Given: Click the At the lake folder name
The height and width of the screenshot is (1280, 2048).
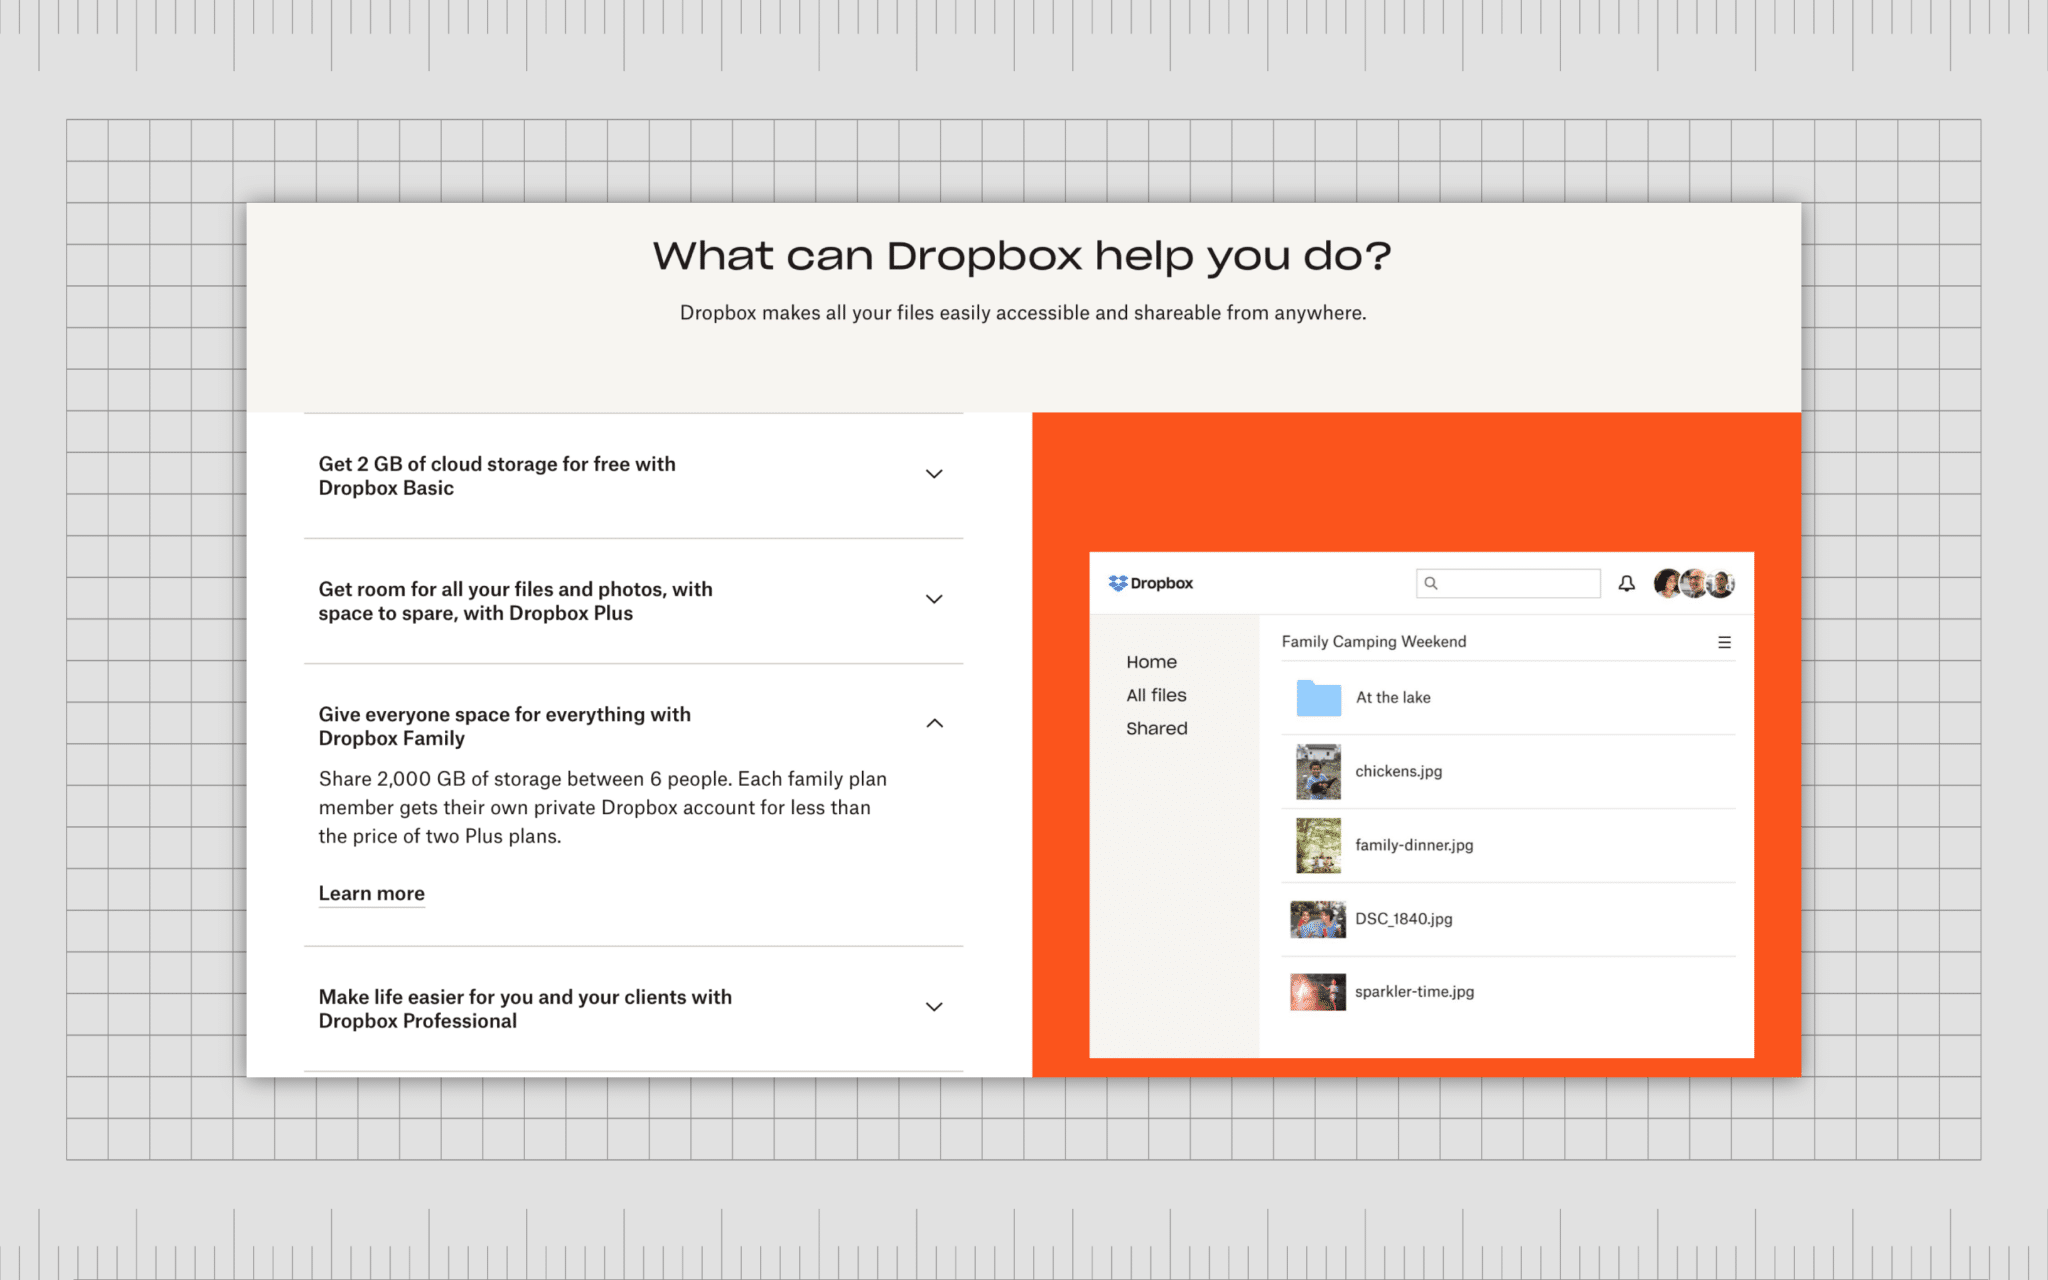Looking at the screenshot, I should (1393, 697).
